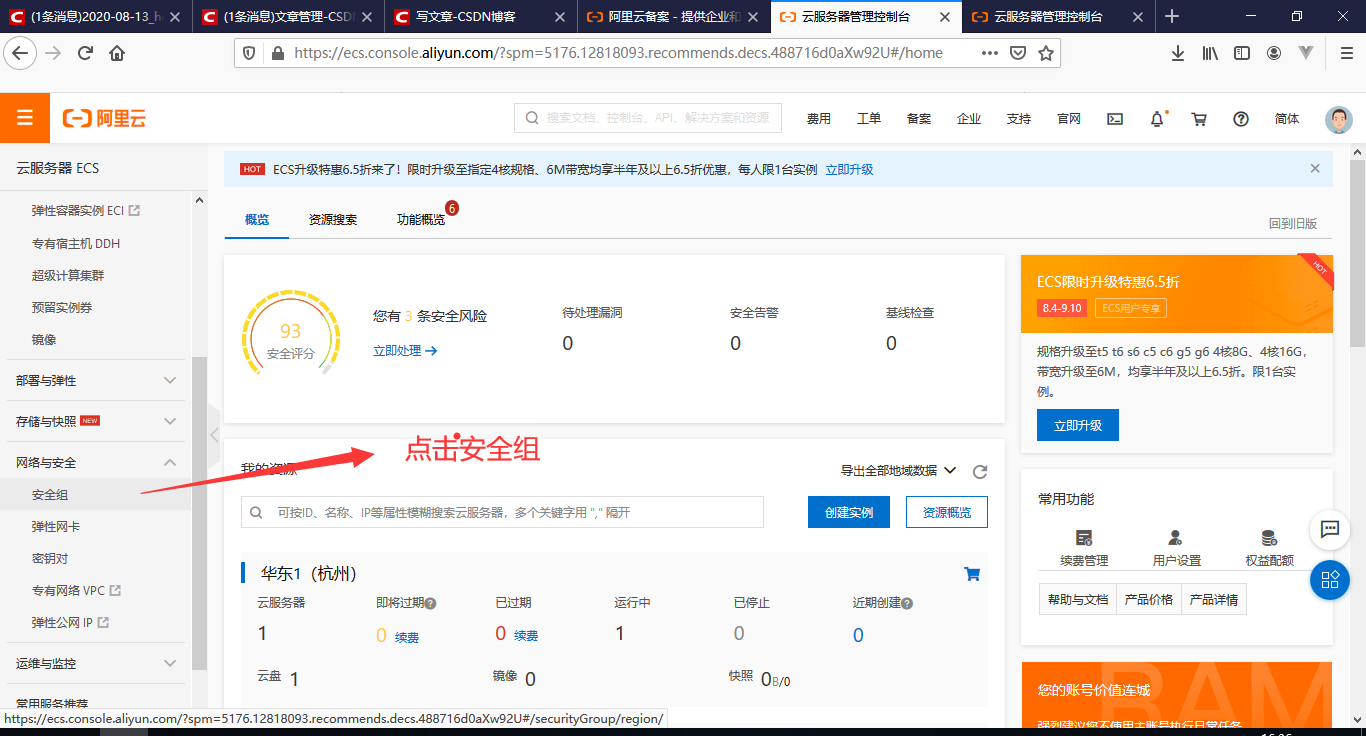Switch to the 概览 tab
Viewport: 1366px width, 736px height.
pyautogui.click(x=257, y=220)
